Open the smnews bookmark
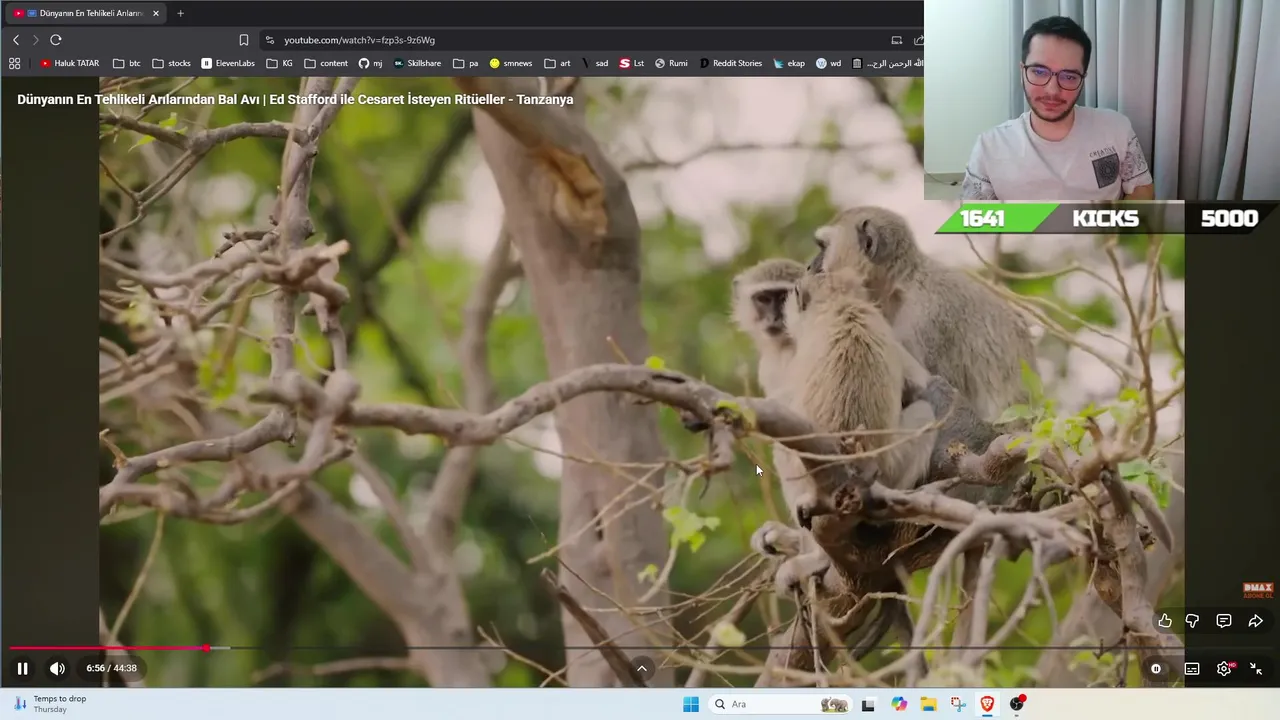Viewport: 1280px width, 720px height. [511, 63]
